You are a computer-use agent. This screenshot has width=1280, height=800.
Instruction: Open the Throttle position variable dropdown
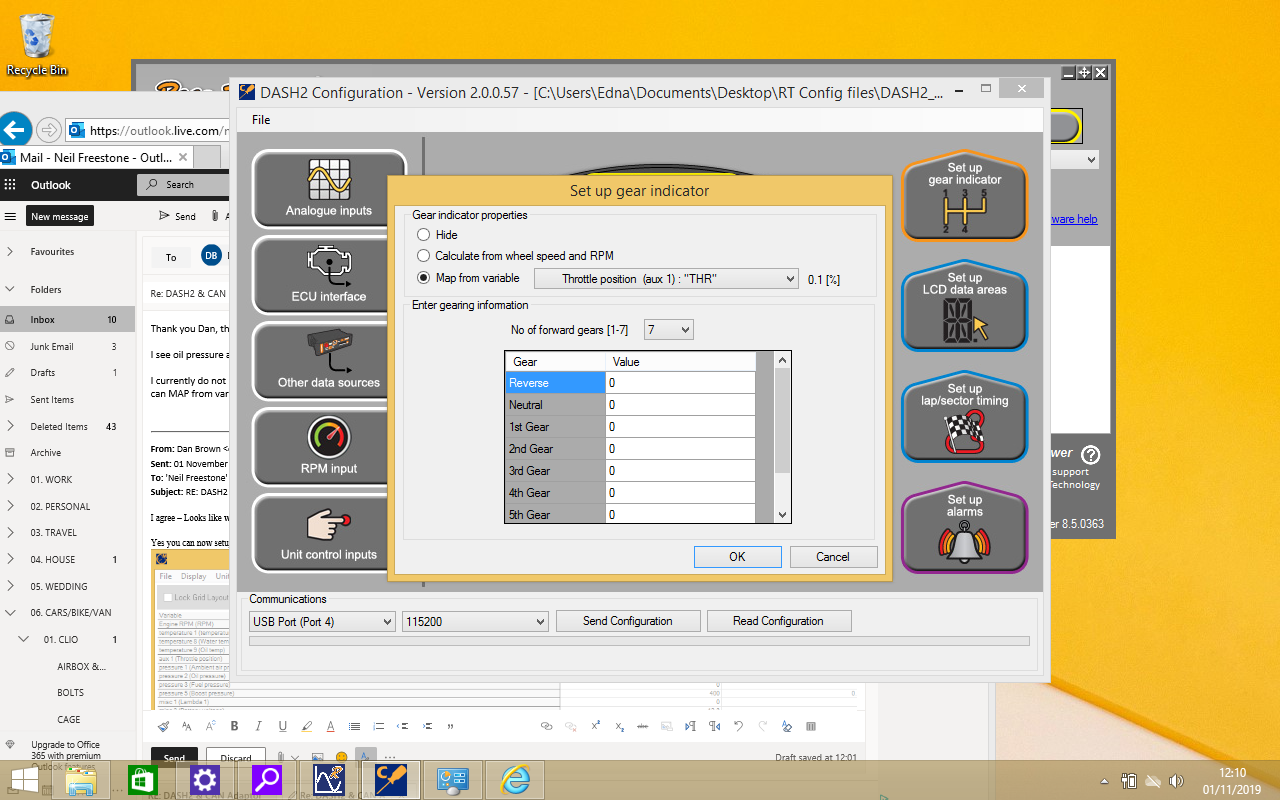click(x=666, y=279)
